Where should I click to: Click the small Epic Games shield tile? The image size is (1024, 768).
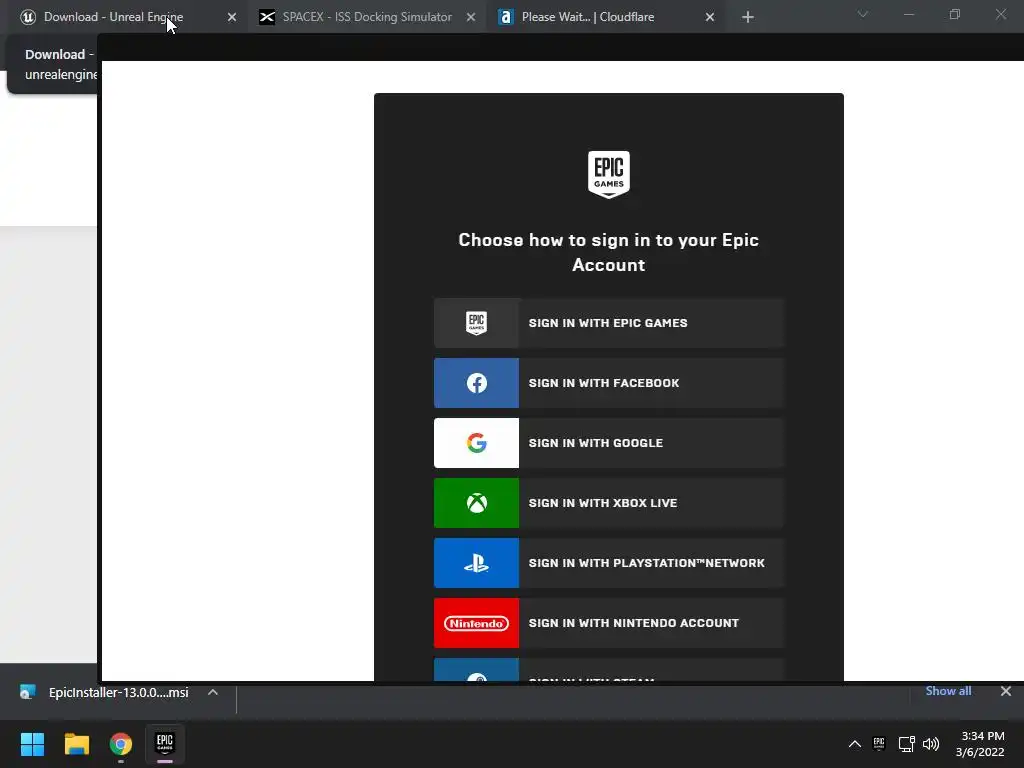point(477,323)
